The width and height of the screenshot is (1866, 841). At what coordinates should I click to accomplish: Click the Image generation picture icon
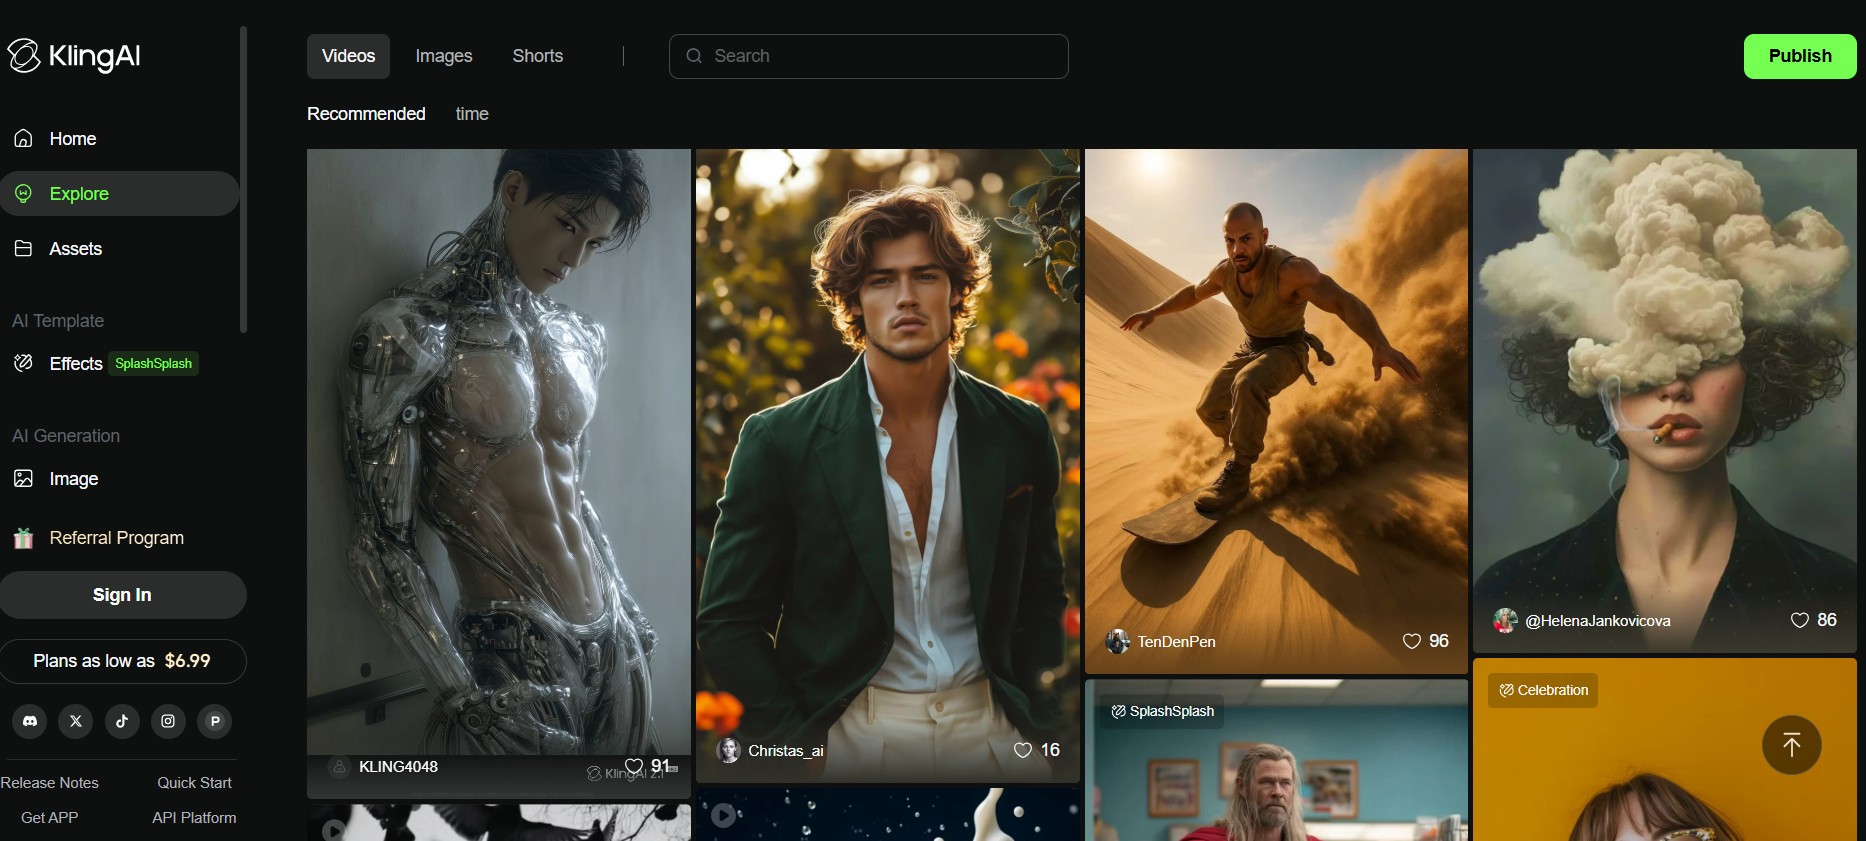(24, 479)
